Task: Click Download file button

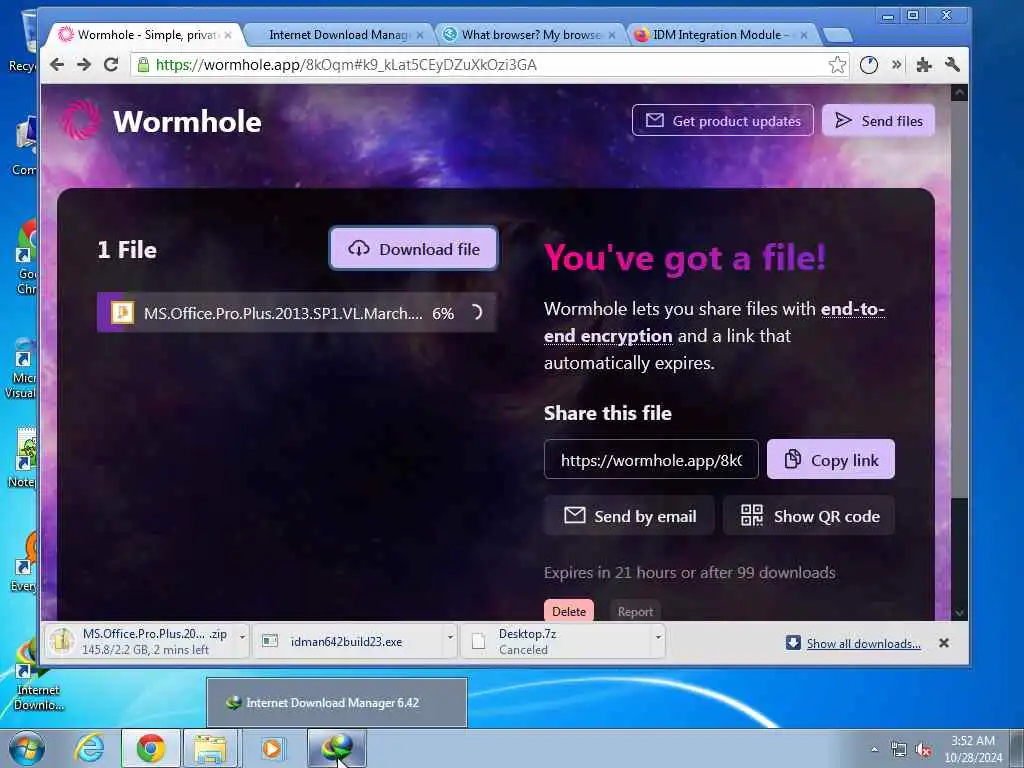Action: click(x=413, y=248)
